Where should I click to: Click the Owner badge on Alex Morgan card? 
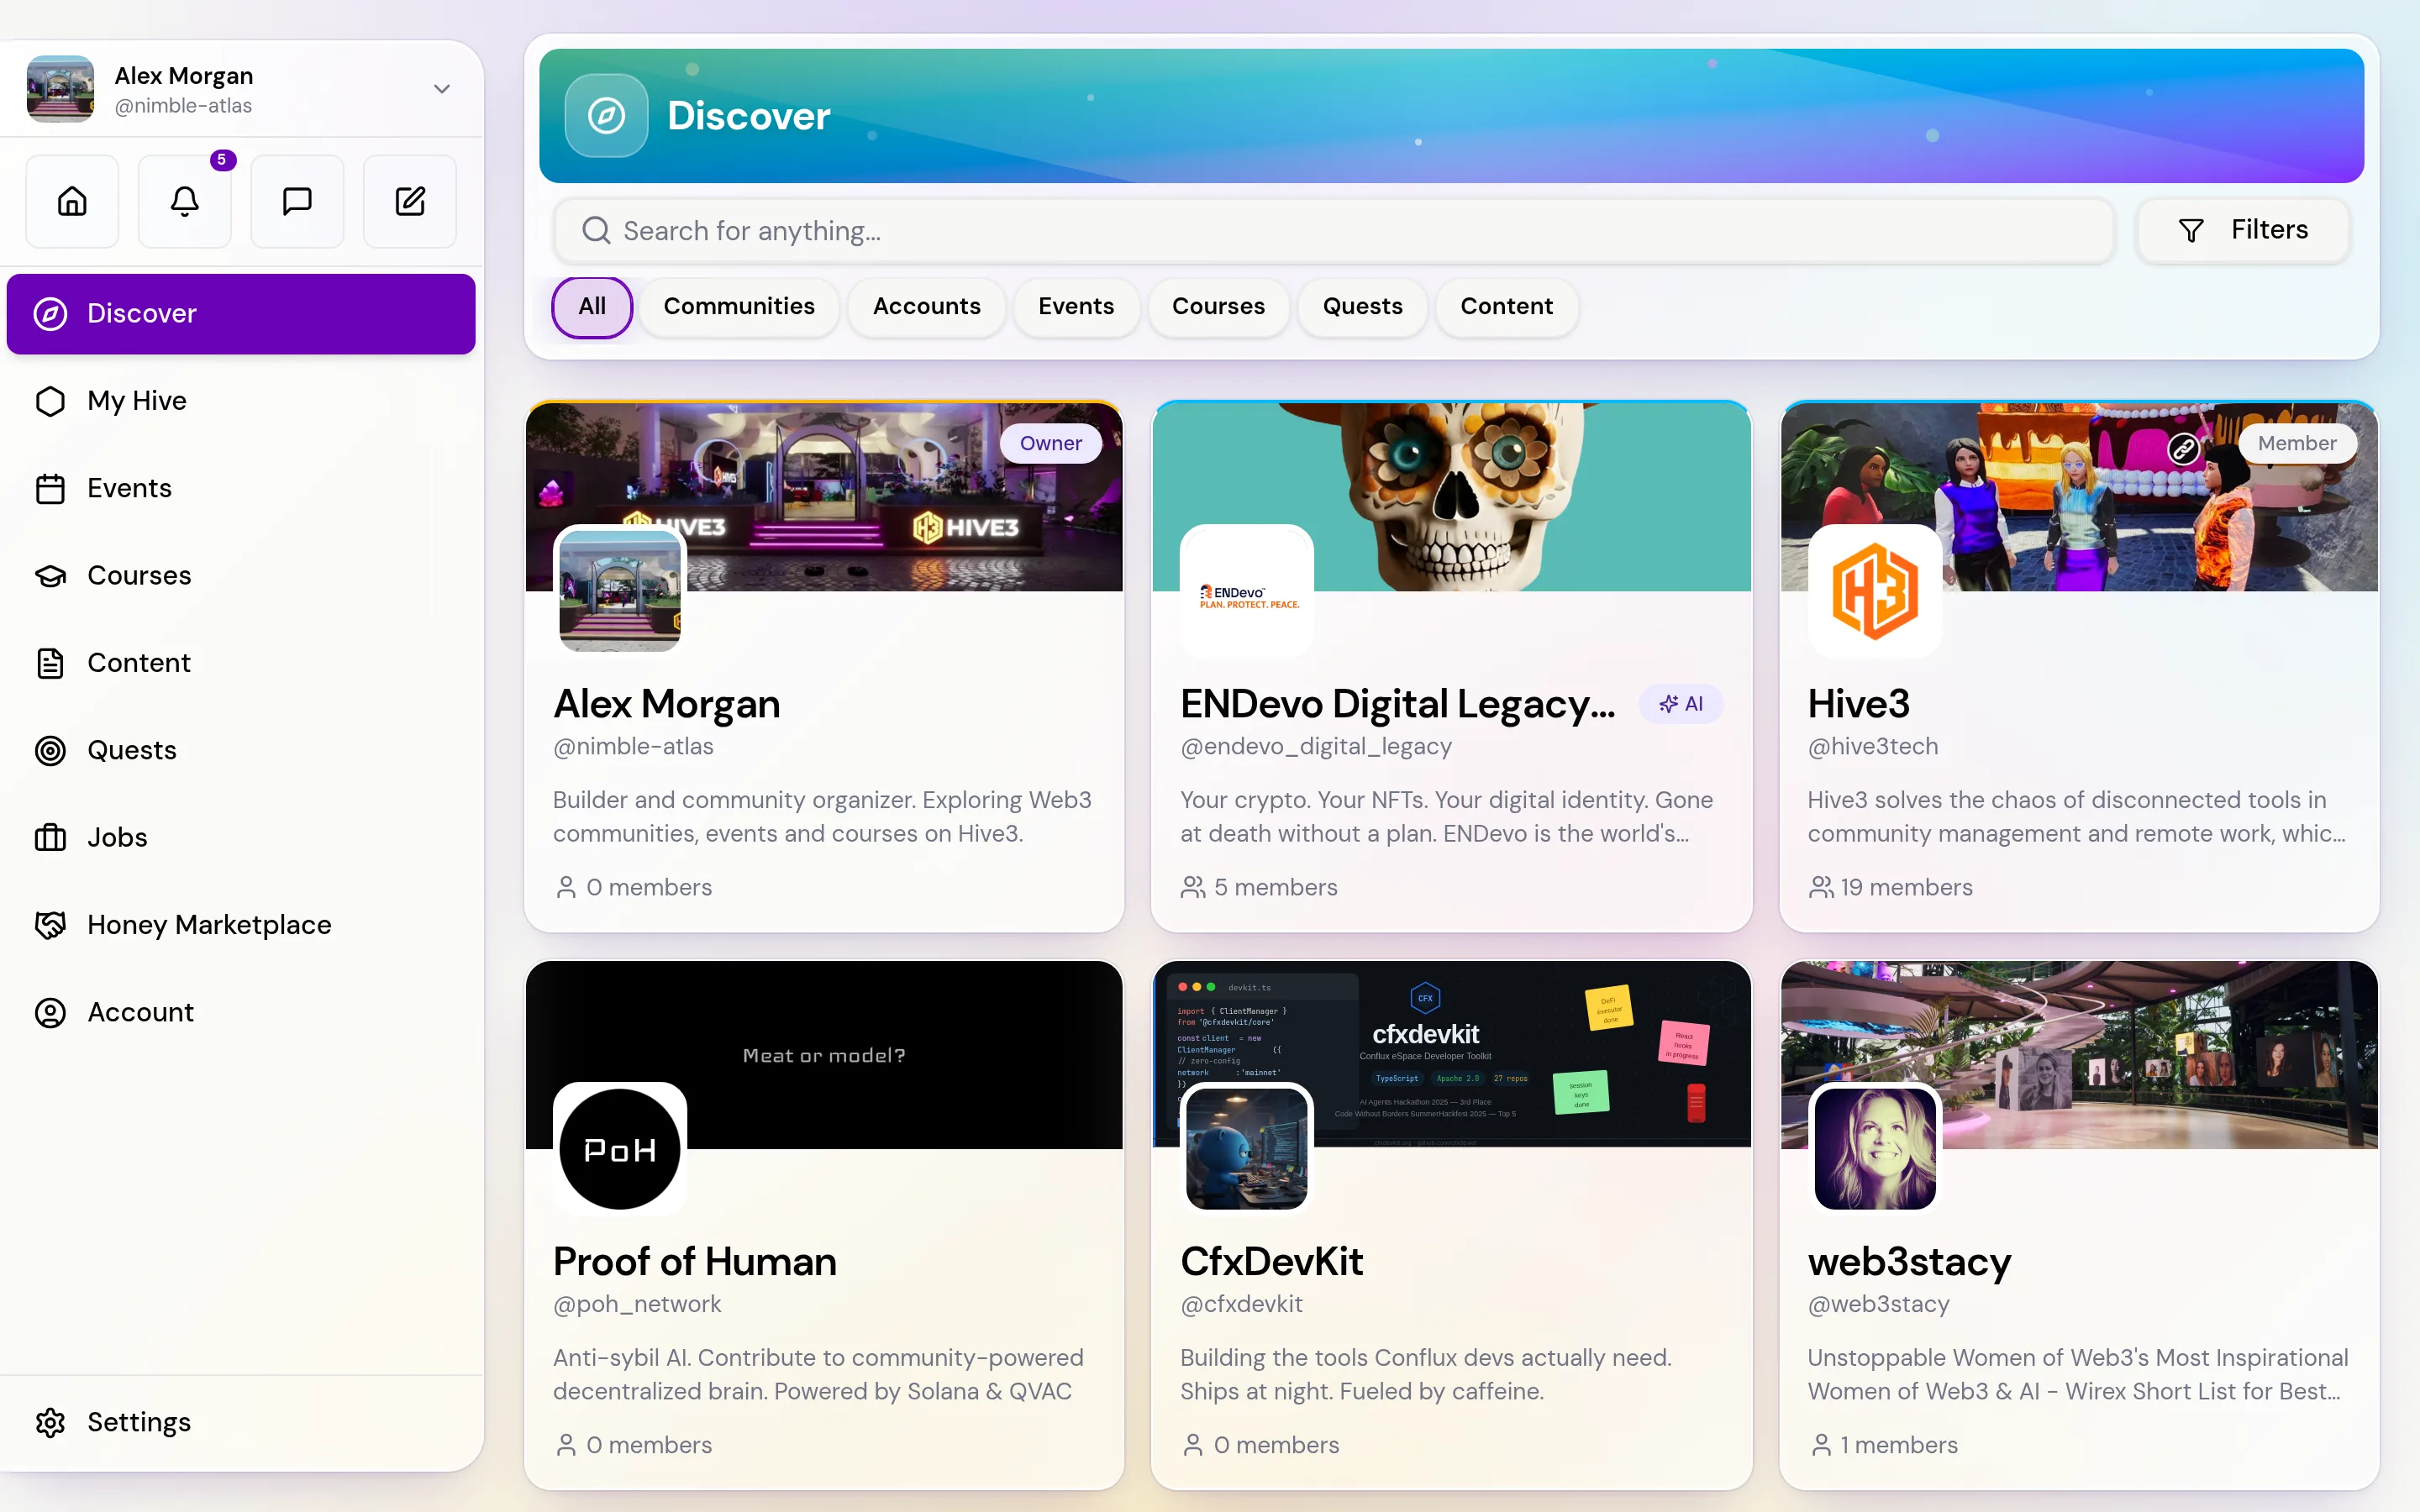point(1050,443)
